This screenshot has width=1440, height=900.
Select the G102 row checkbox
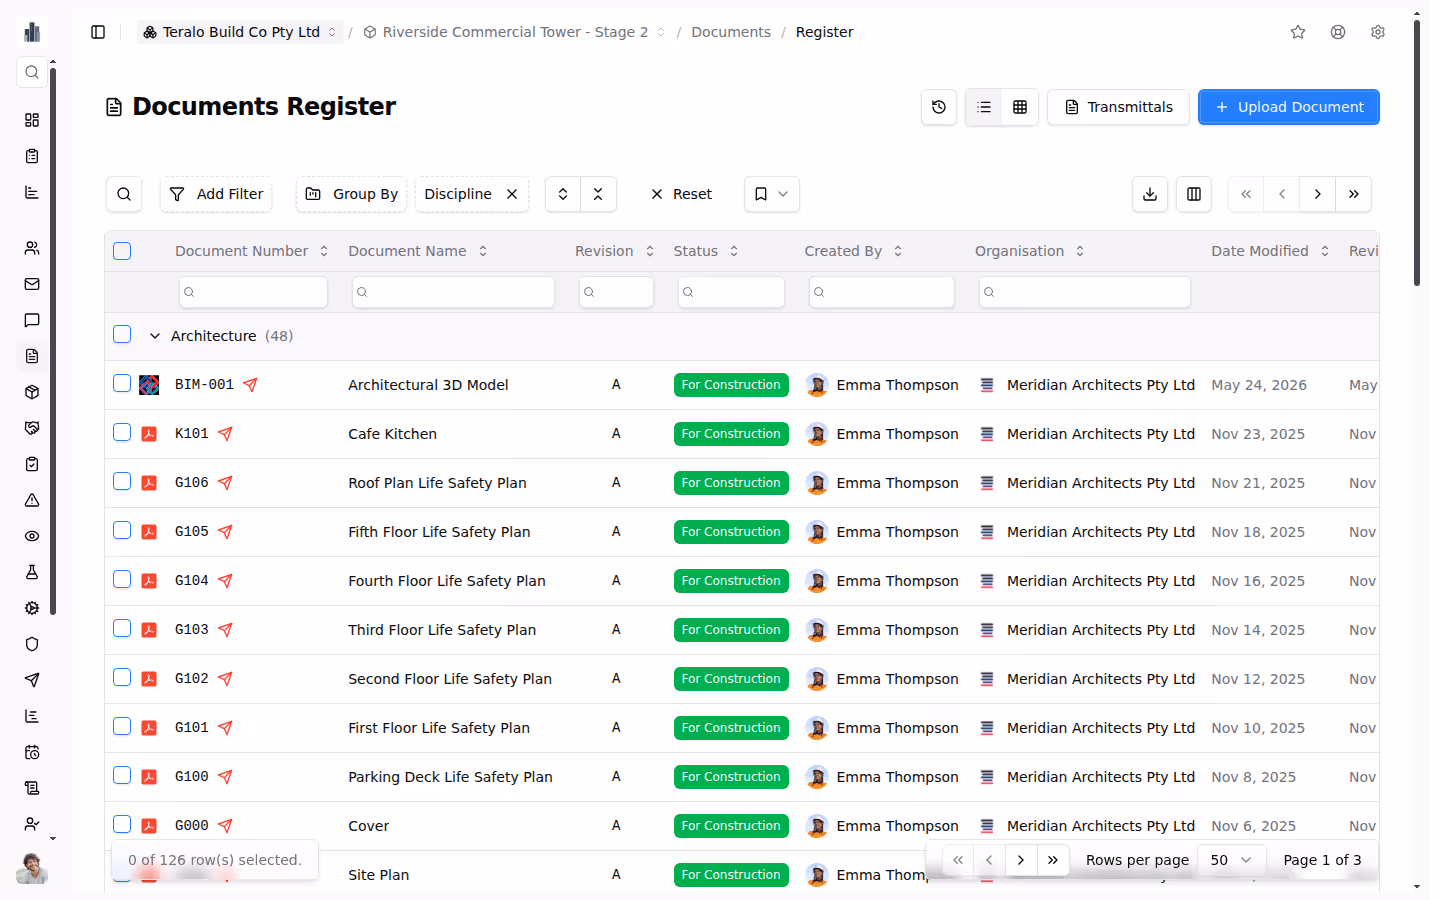[x=122, y=677]
